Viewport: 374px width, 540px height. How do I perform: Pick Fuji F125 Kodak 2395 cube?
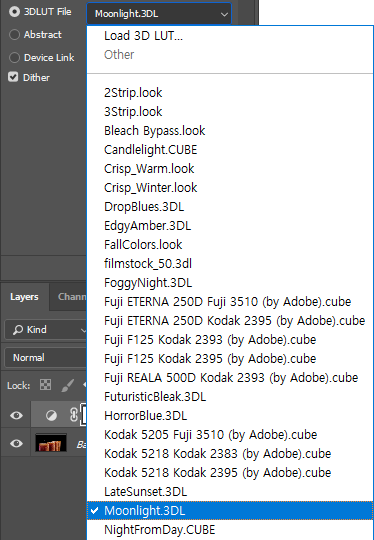[x=230, y=359]
